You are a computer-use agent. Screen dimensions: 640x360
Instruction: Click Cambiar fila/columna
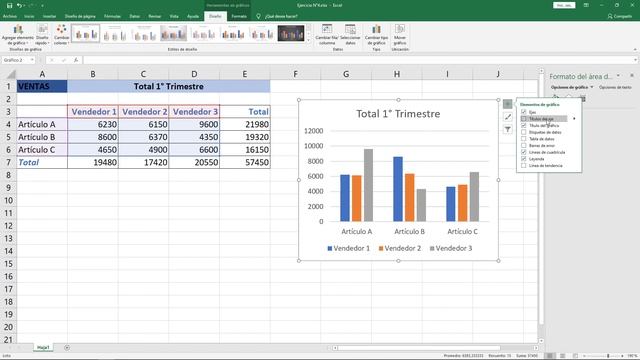[x=327, y=35]
